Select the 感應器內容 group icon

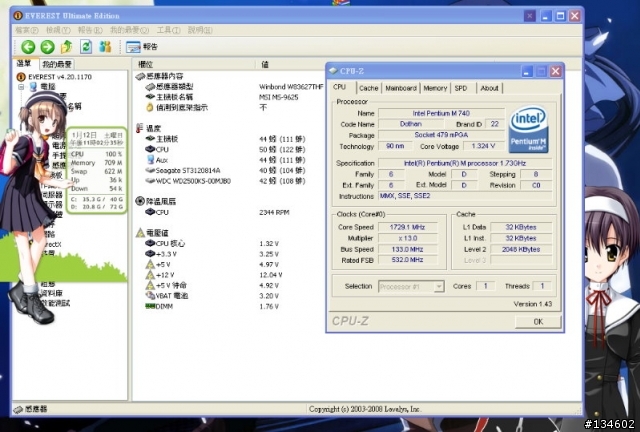pos(140,76)
